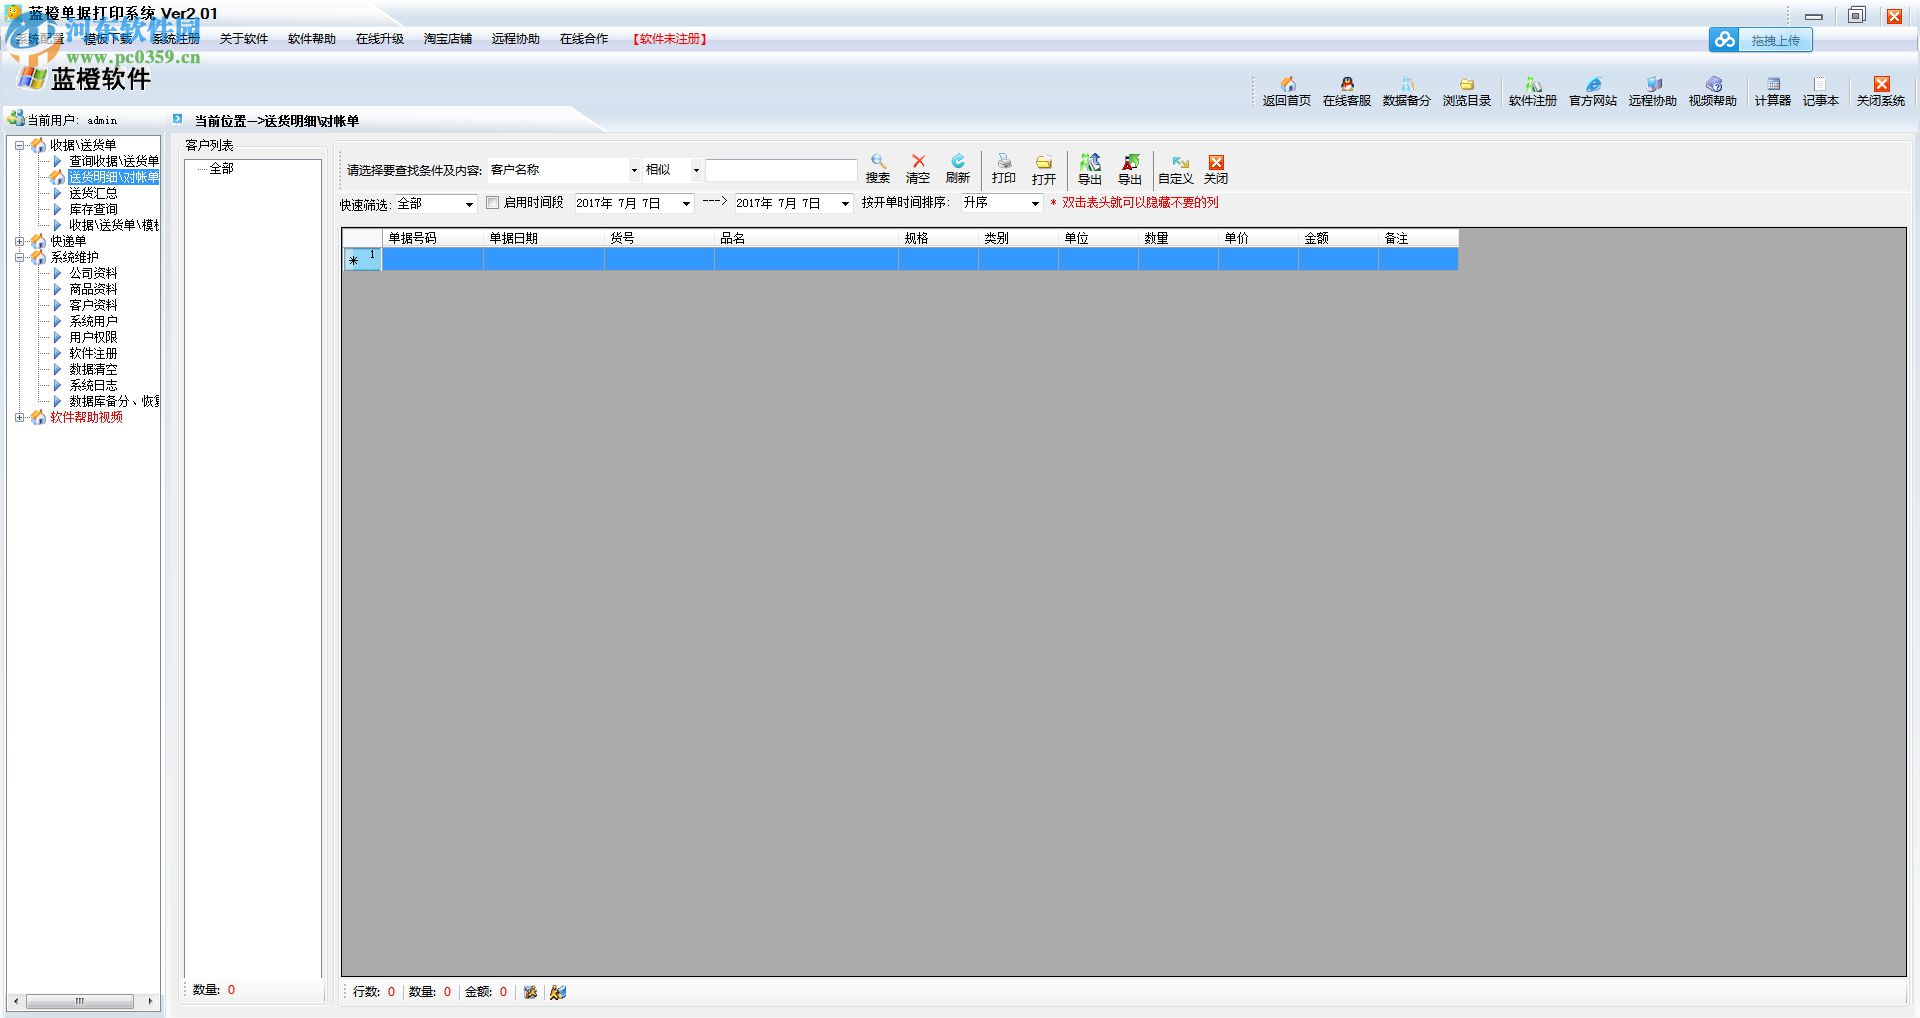
Task: Expand the 软件帮助视频 tree node
Action: pyautogui.click(x=19, y=417)
